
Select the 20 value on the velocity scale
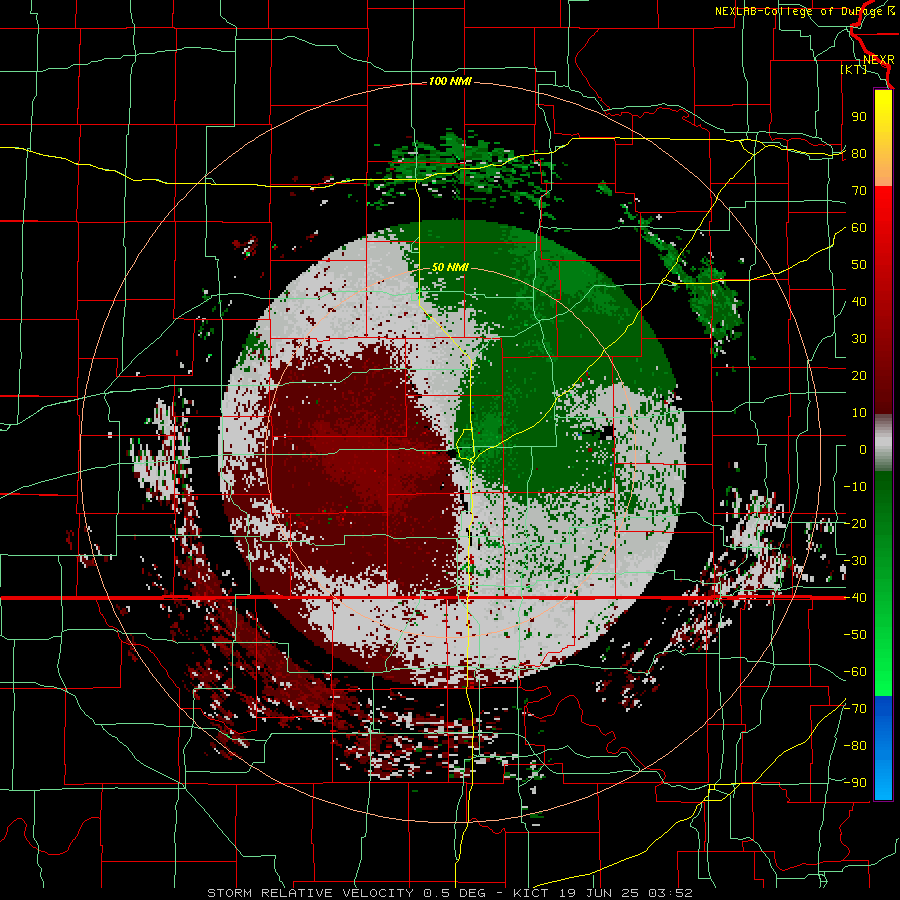click(859, 375)
